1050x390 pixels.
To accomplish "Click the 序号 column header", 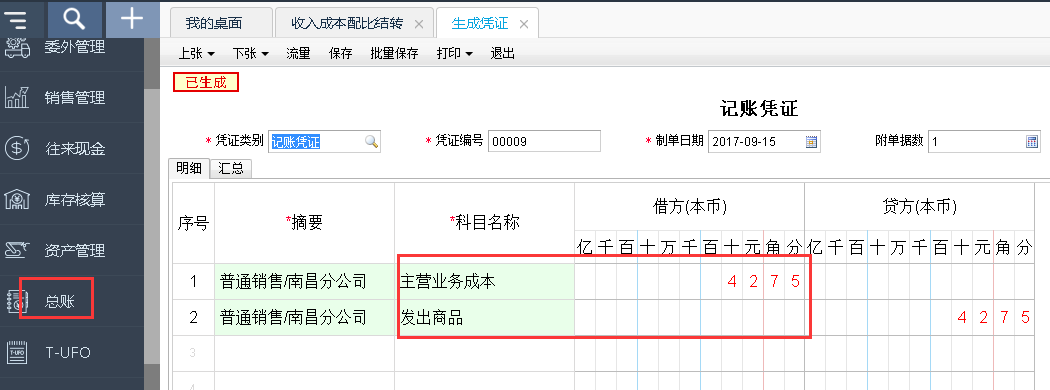I will (194, 223).
